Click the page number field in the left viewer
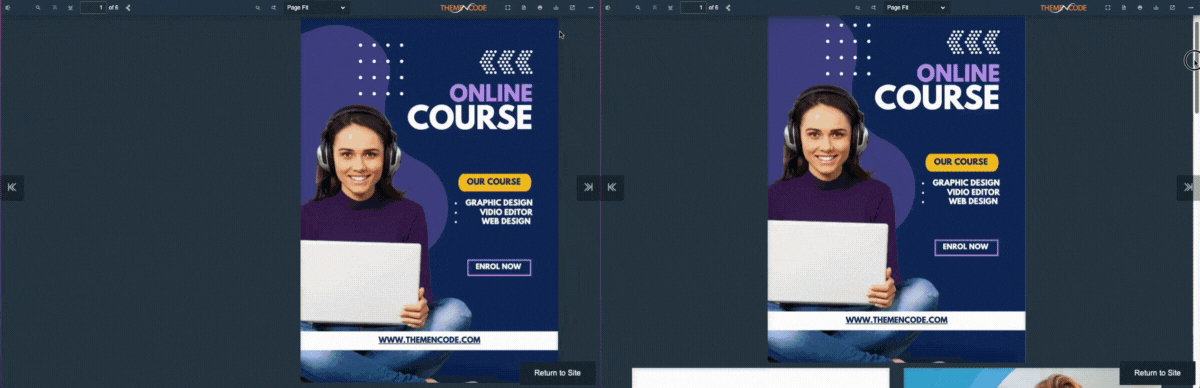Image resolution: width=1200 pixels, height=388 pixels. pyautogui.click(x=94, y=8)
